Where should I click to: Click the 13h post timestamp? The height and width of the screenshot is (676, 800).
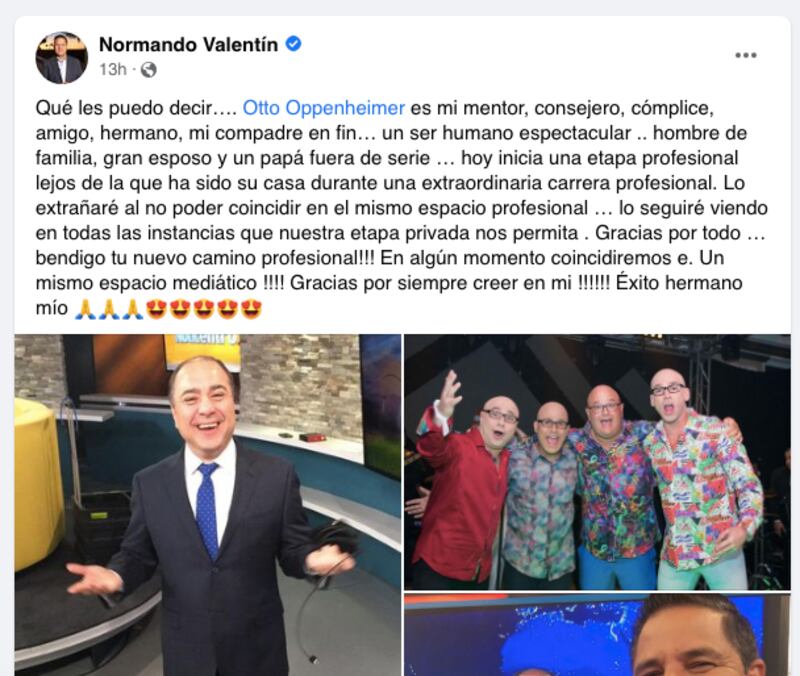coord(113,69)
